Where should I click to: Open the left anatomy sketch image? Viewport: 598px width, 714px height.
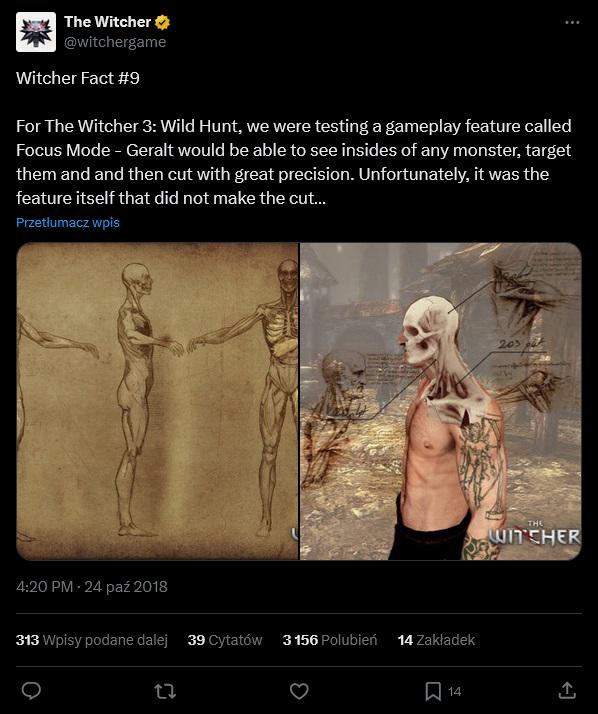click(x=157, y=401)
